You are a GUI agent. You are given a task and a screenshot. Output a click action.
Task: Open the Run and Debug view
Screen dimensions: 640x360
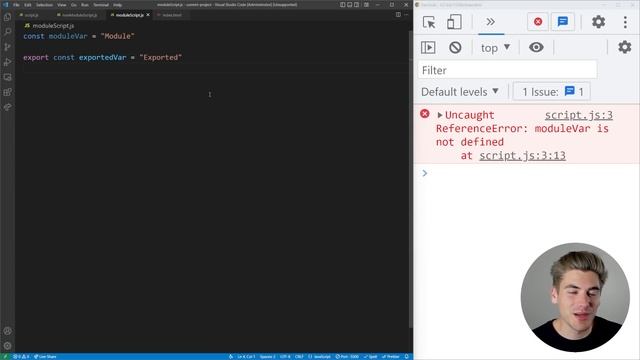tap(7, 62)
